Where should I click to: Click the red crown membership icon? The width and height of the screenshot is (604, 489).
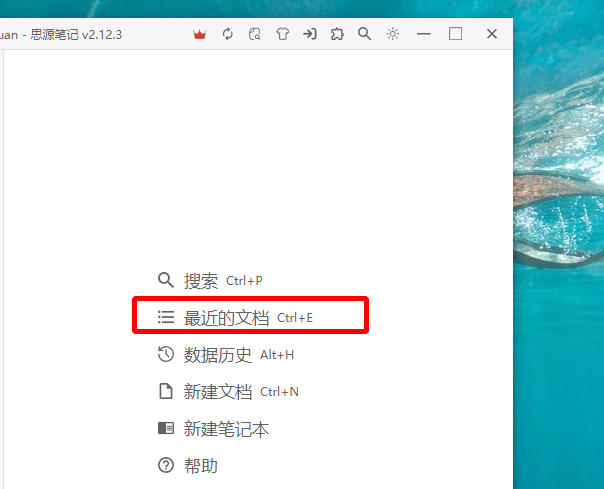(x=200, y=34)
